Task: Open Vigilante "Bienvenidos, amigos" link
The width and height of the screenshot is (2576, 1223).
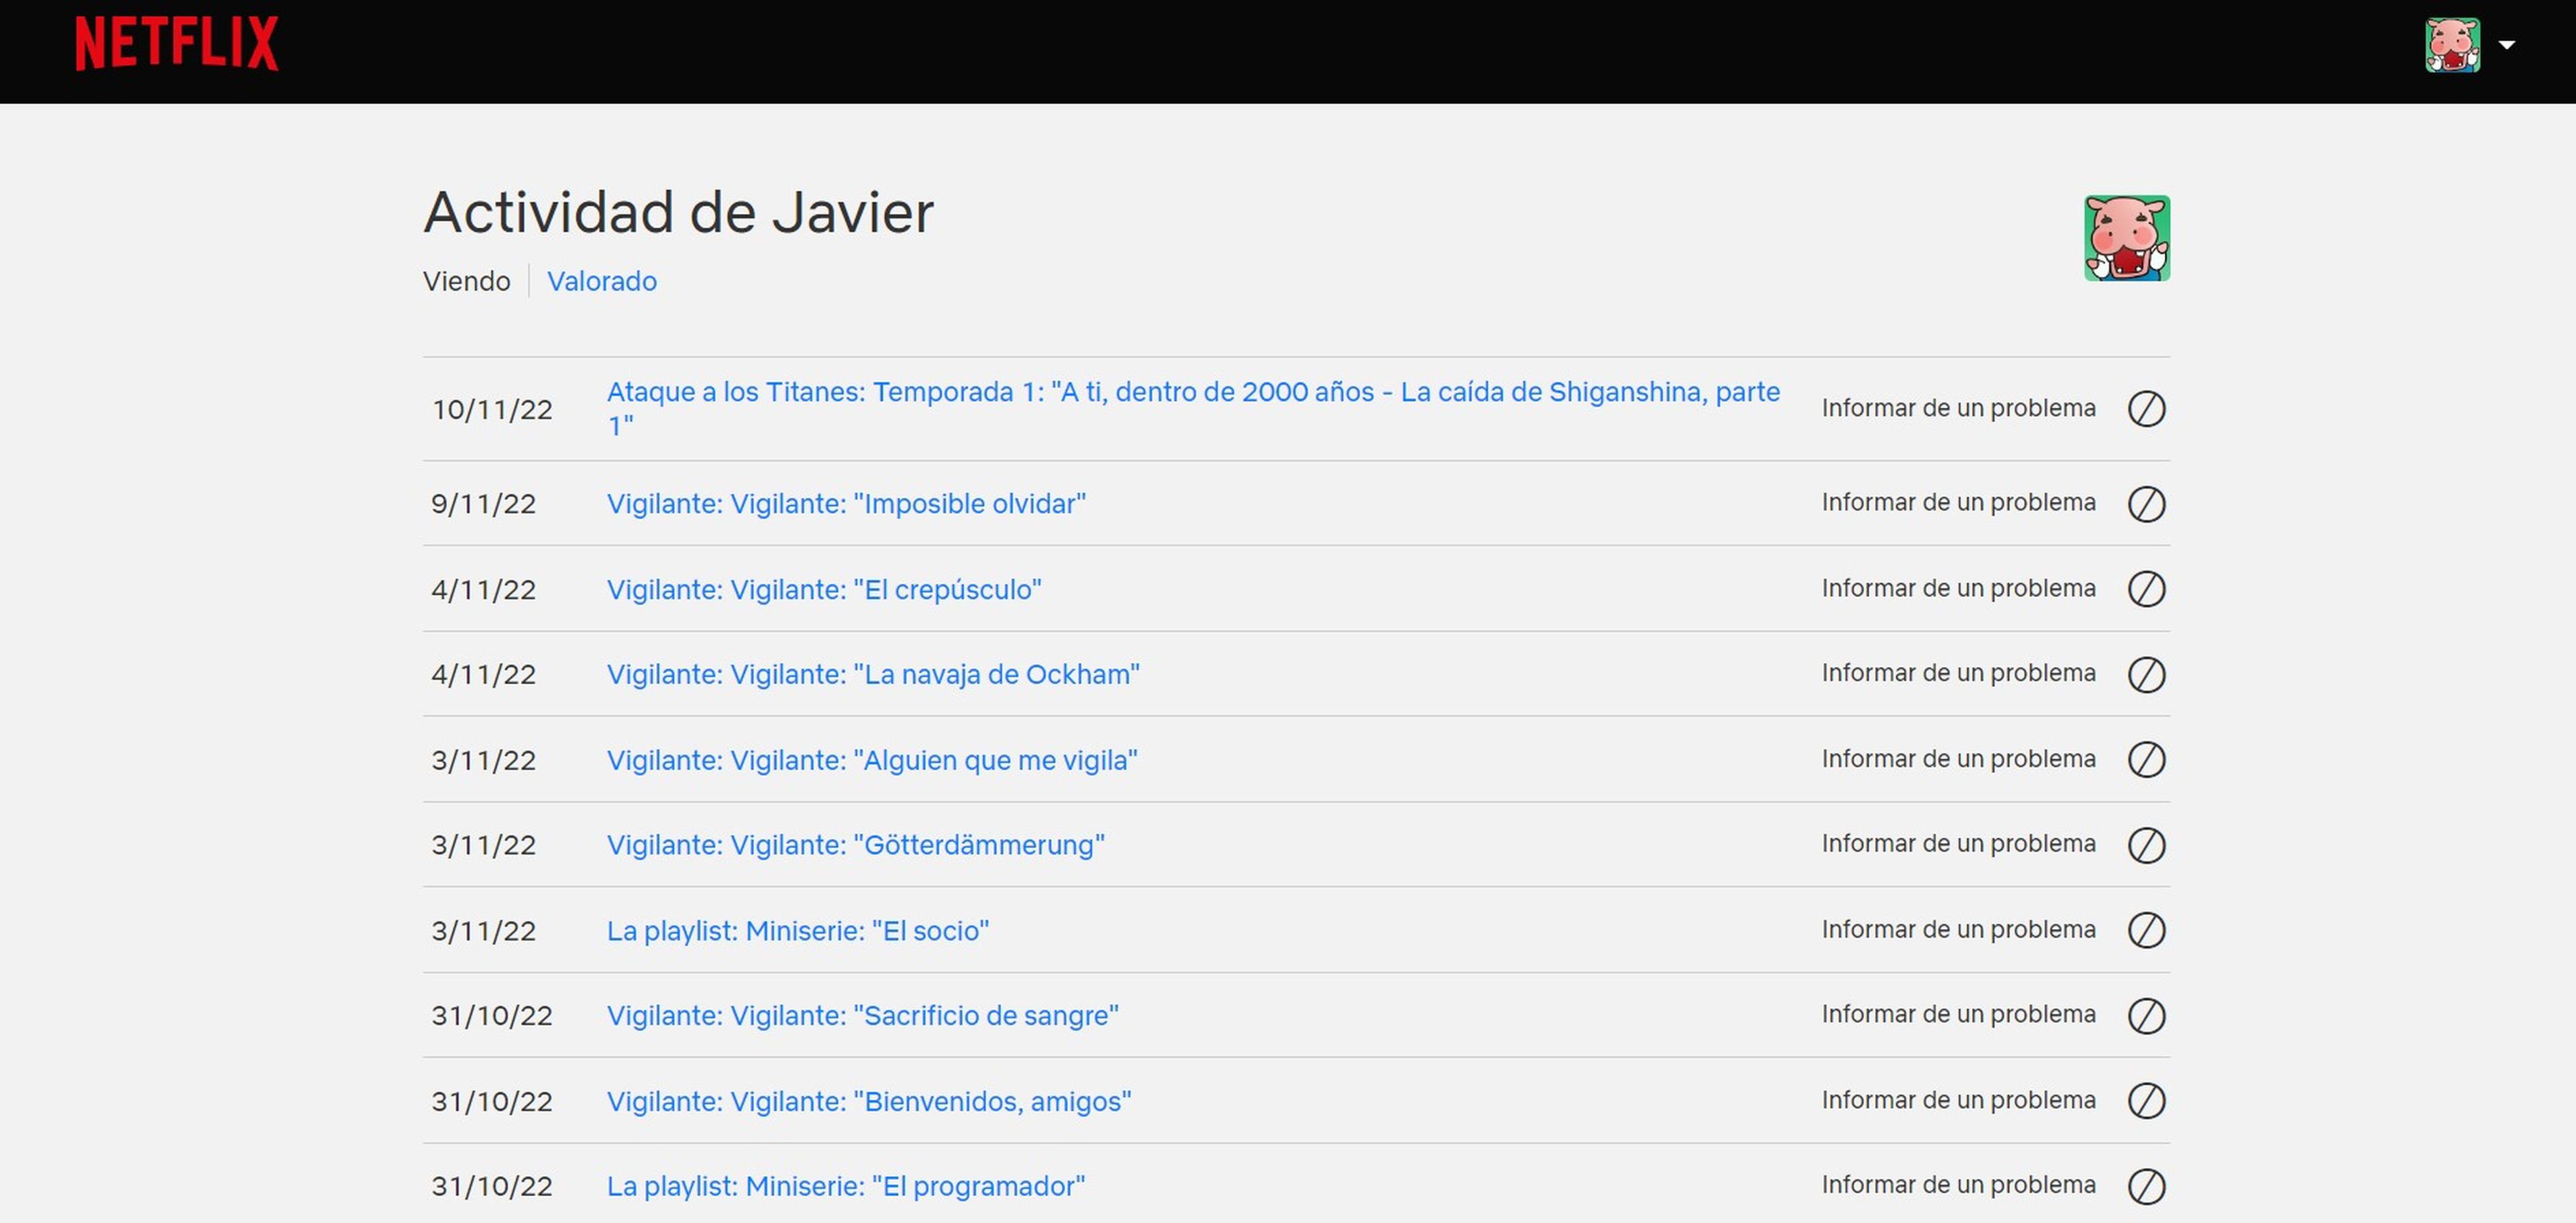Action: coord(869,1102)
